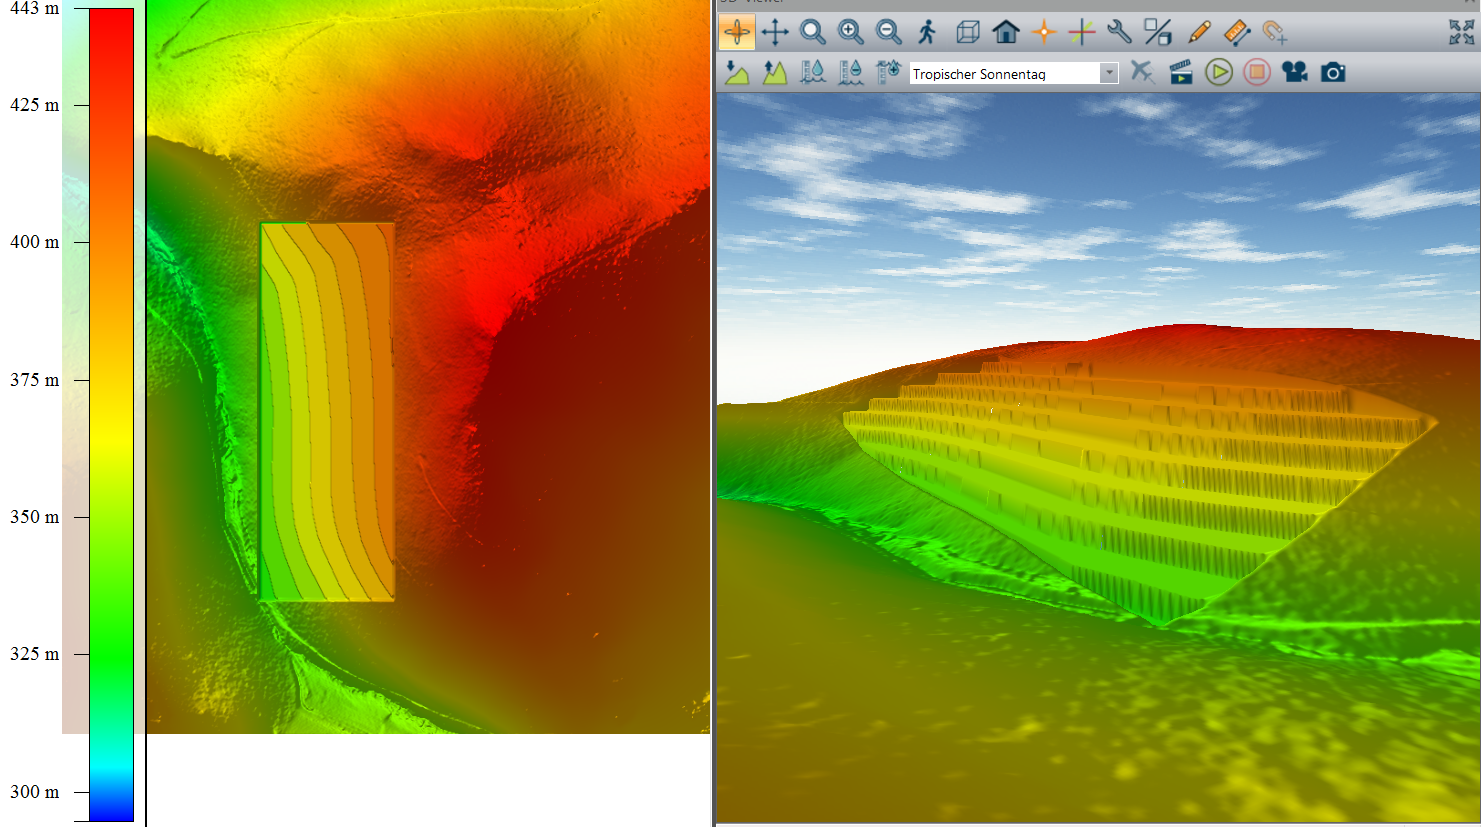Click the add water level icon
The height and width of the screenshot is (827, 1481).
tap(888, 72)
